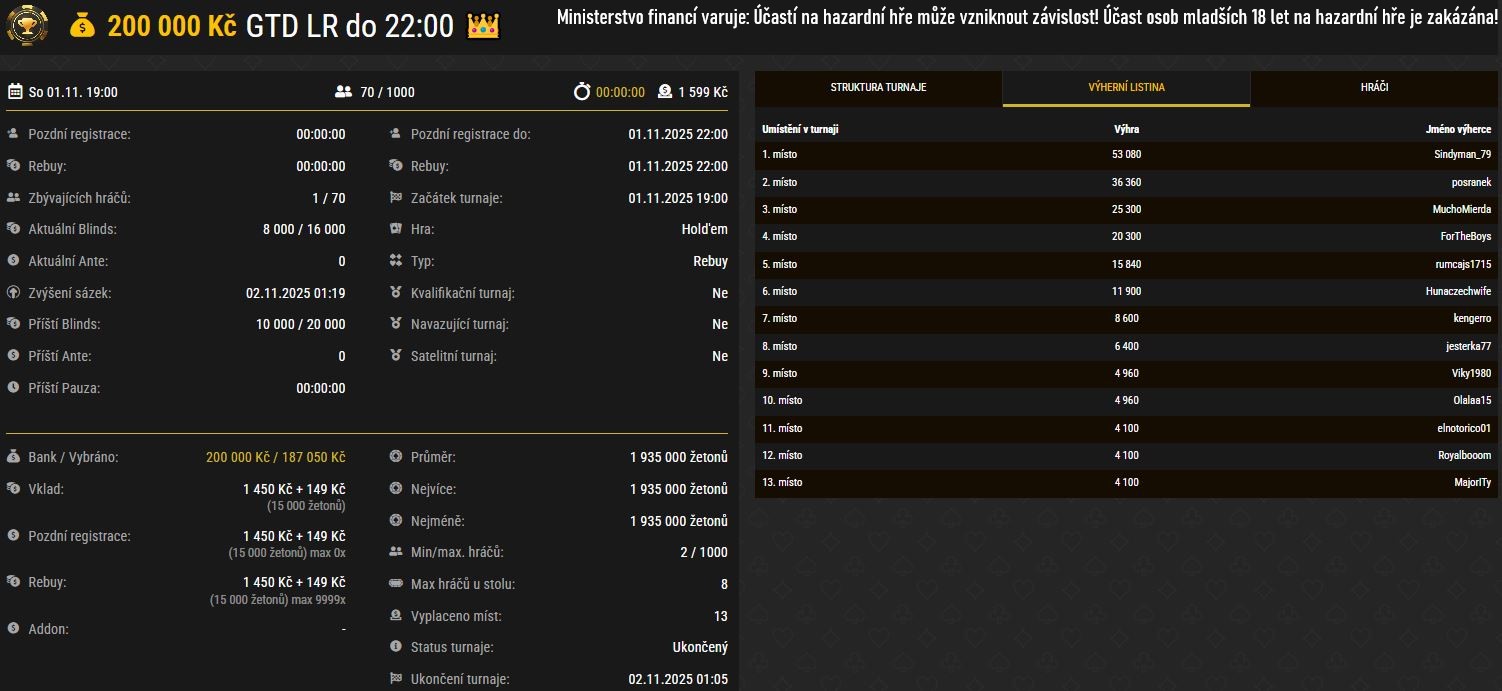The height and width of the screenshot is (691, 1502).
Task: Click the flag icon beside Začátek turnaje
Action: pos(396,198)
